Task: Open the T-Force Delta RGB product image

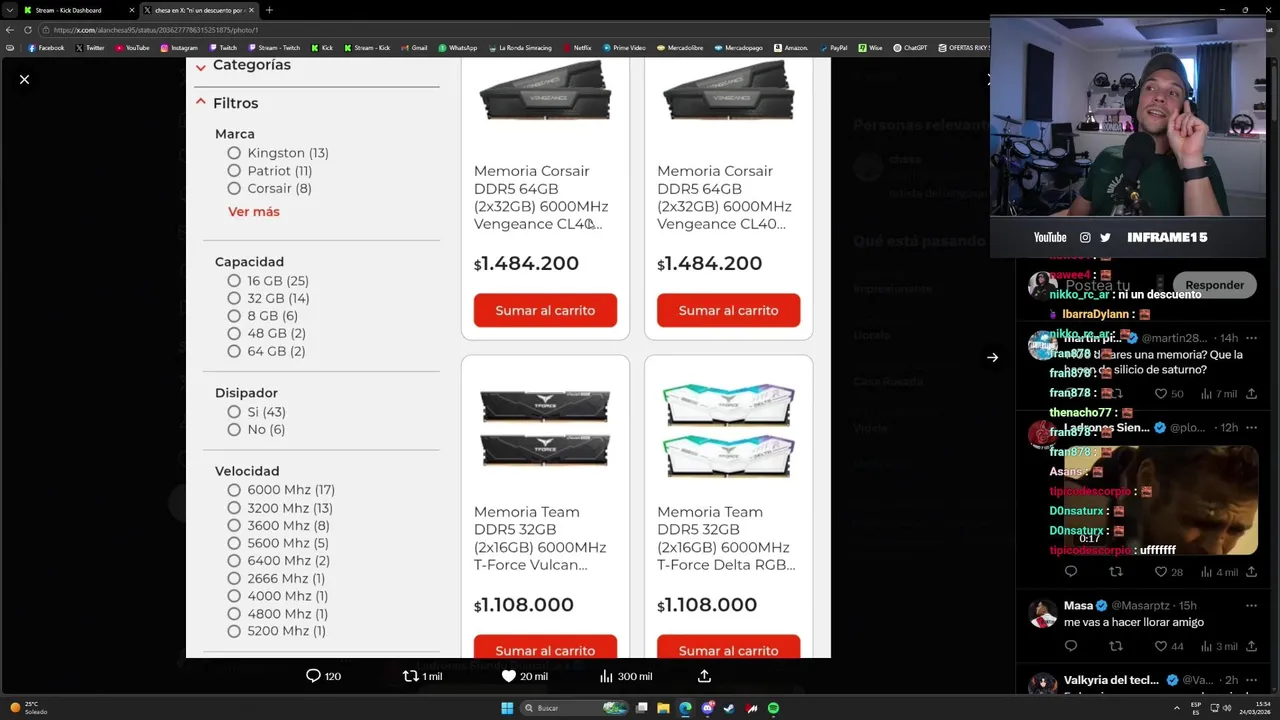Action: click(x=728, y=430)
